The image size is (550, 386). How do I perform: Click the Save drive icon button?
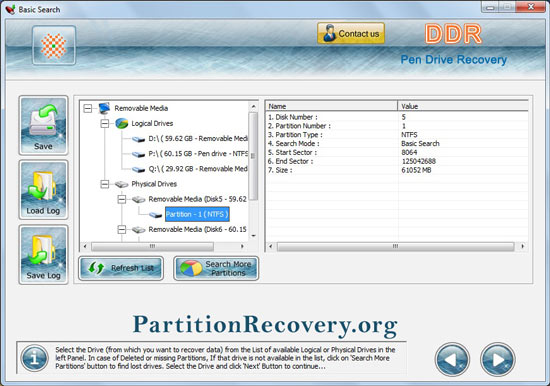tap(43, 125)
